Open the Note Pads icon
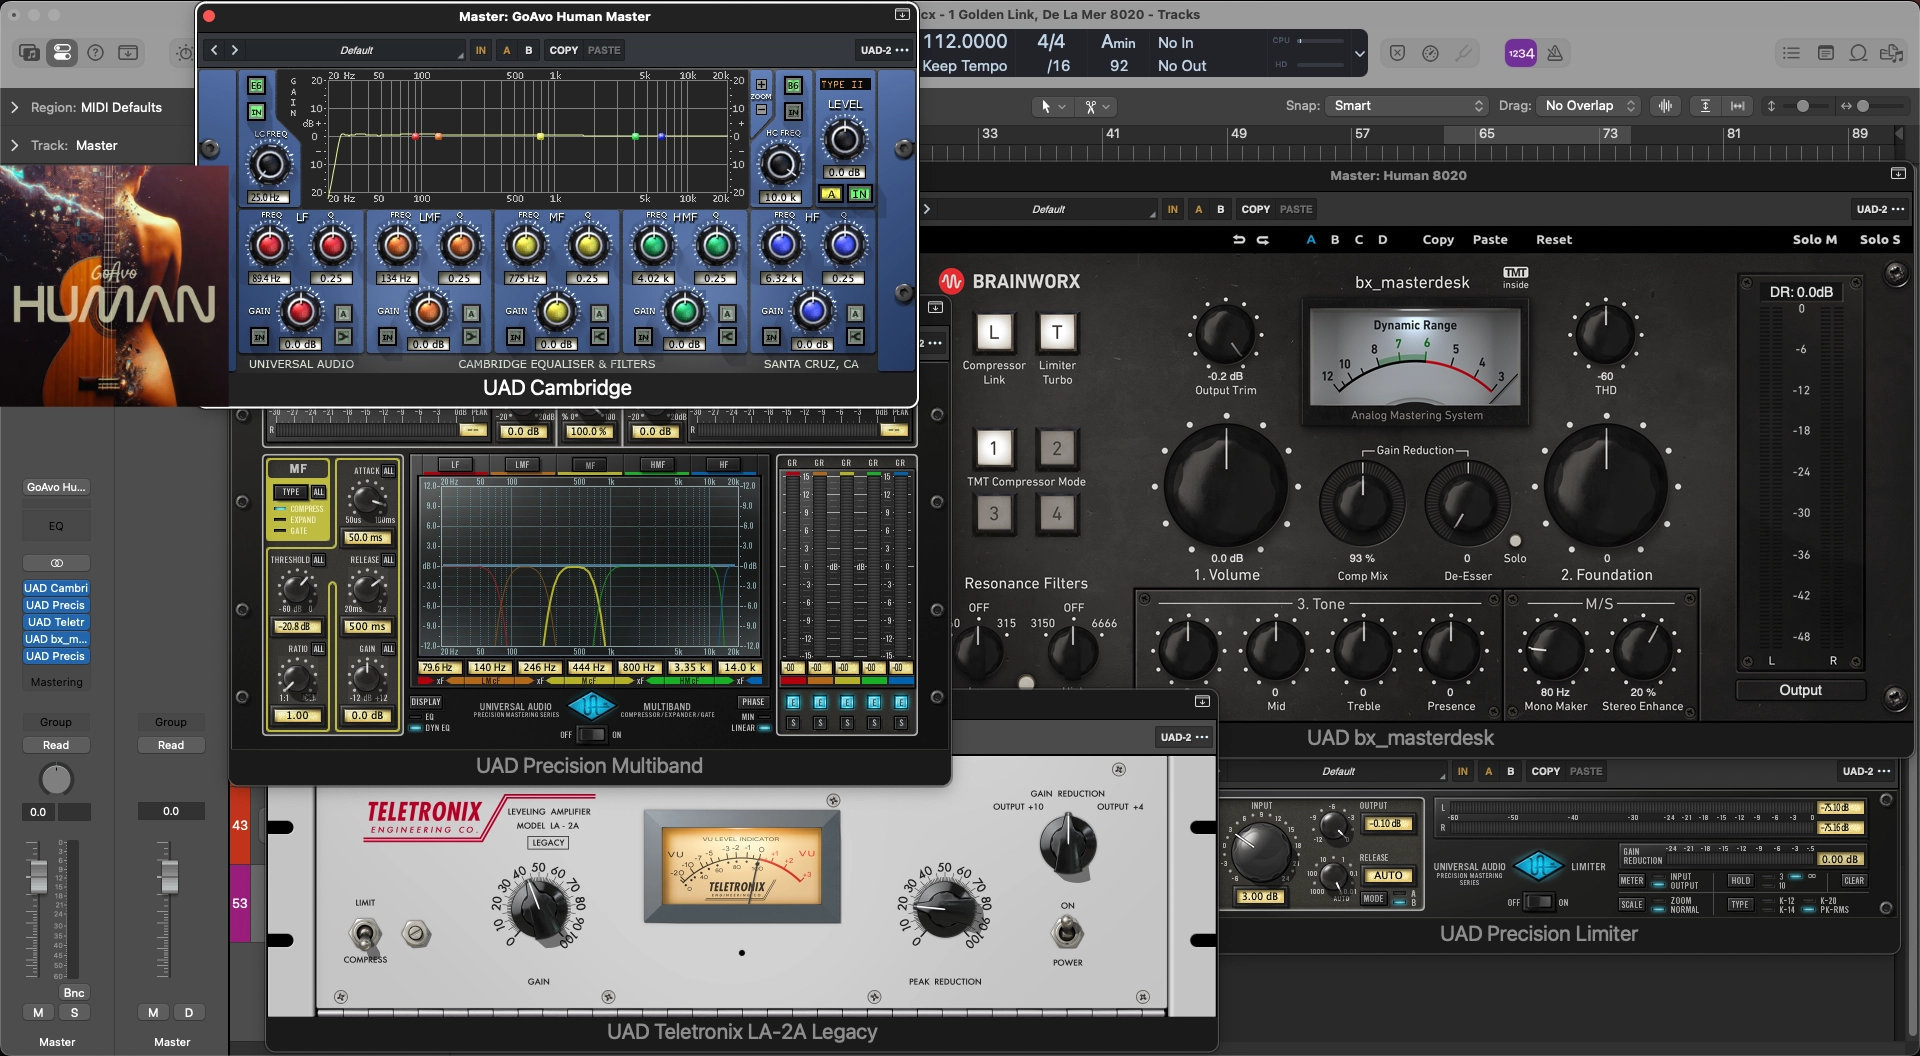1920x1056 pixels. [x=1826, y=53]
